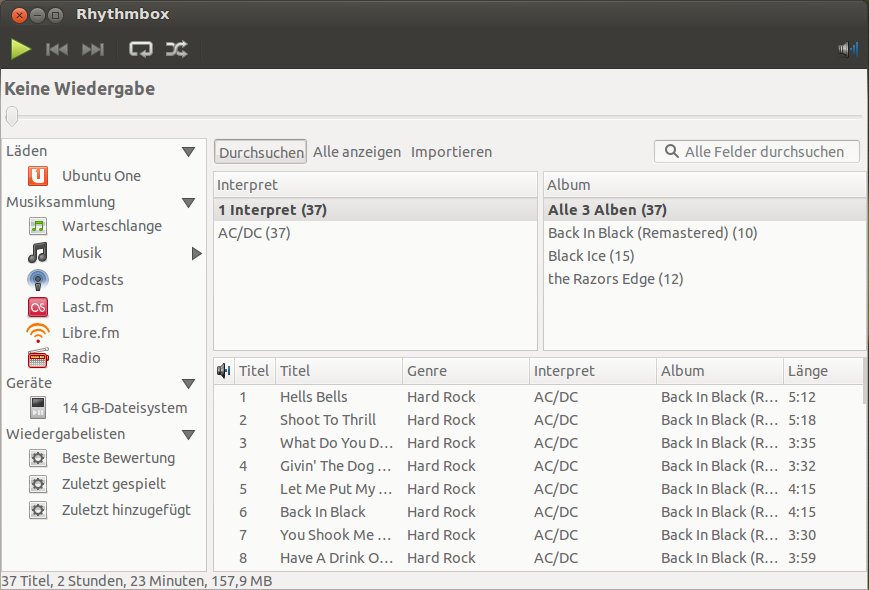Select album Black Ice (15)

[x=704, y=256]
